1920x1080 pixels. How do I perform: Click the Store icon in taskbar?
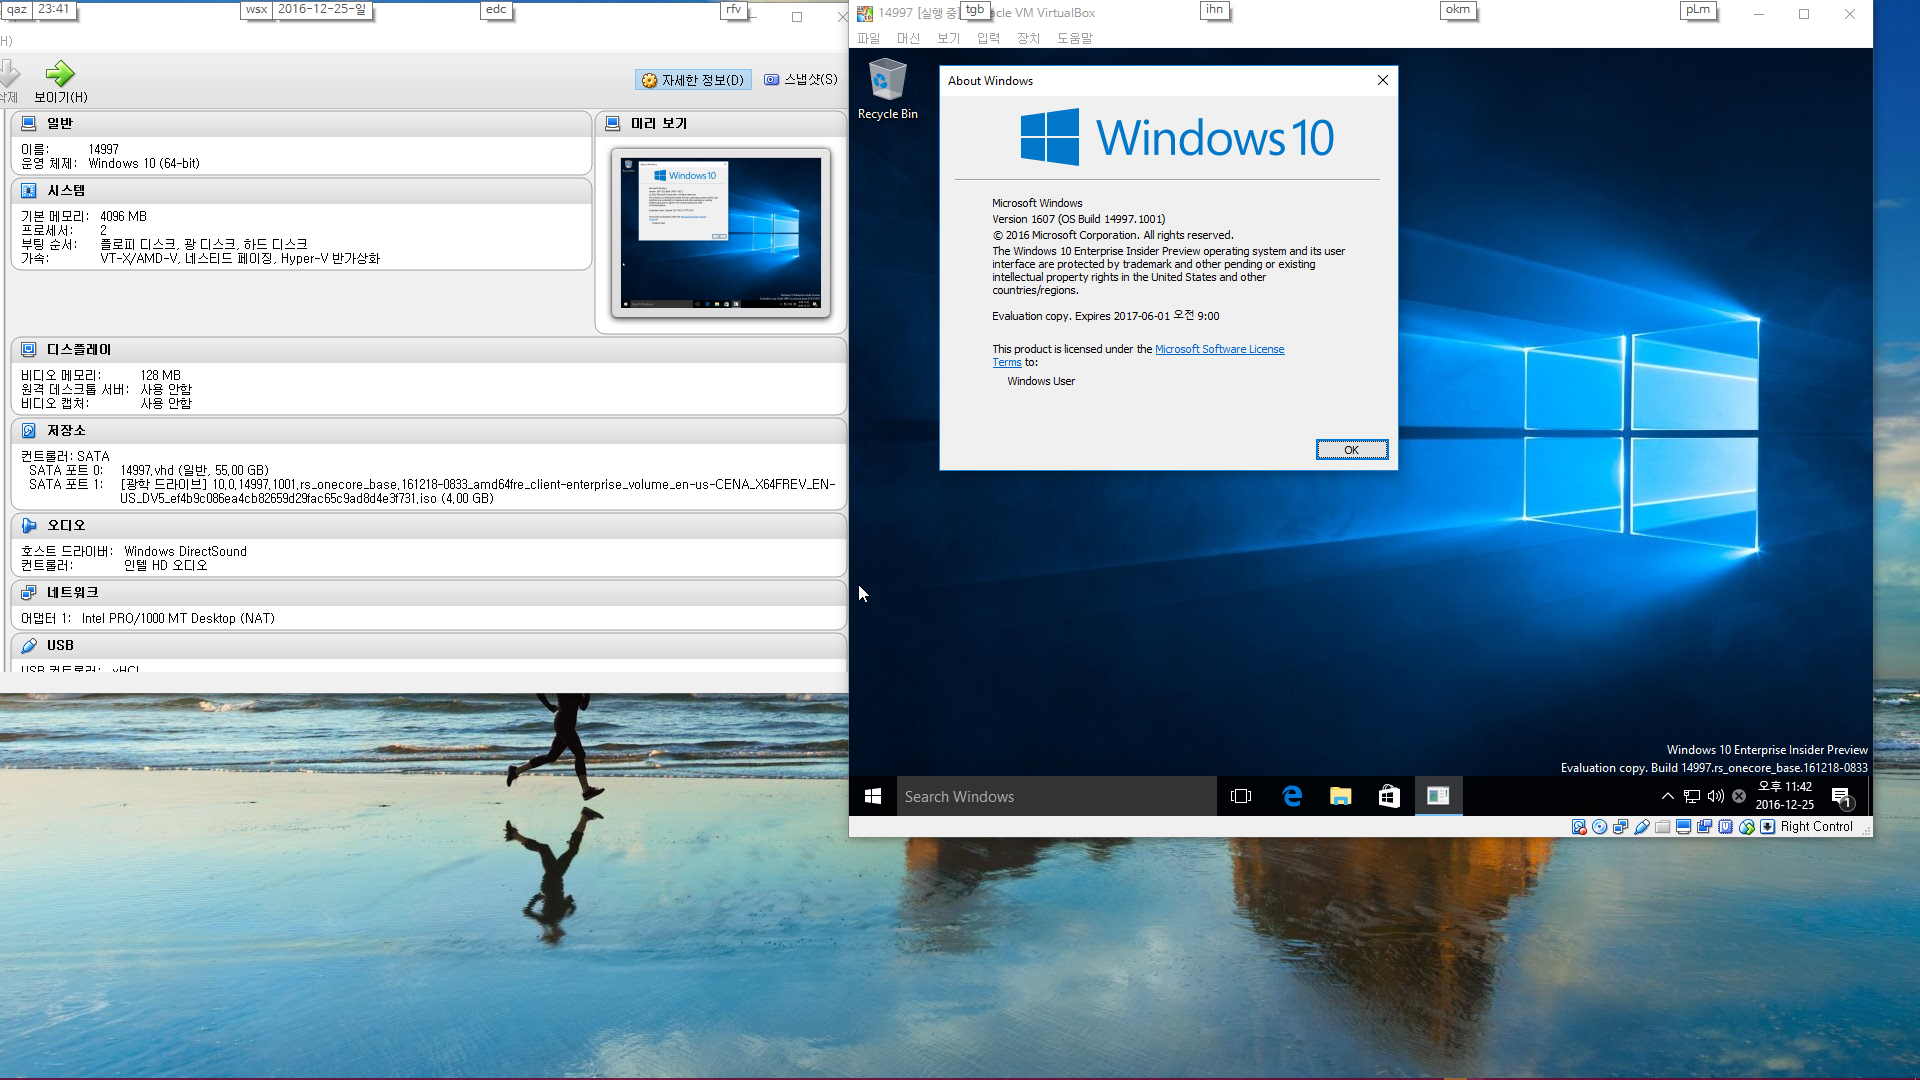[1390, 795]
